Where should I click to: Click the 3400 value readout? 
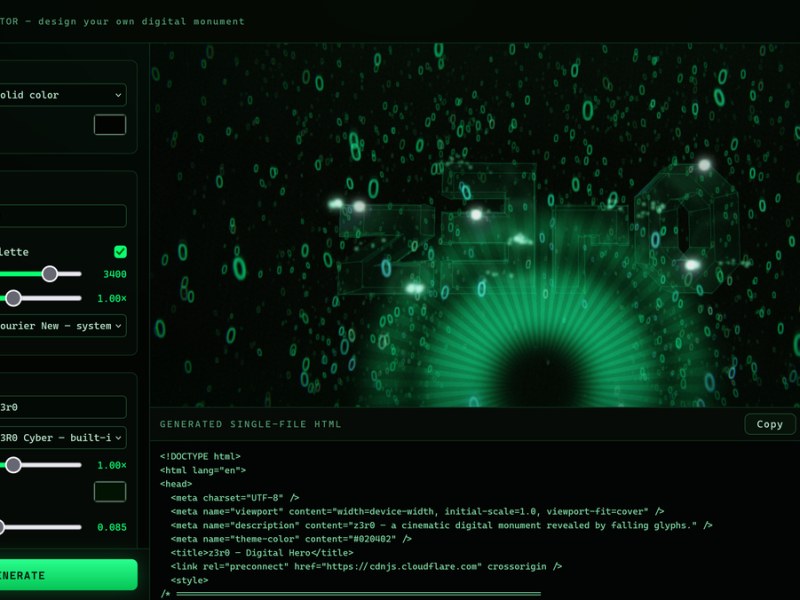point(115,274)
